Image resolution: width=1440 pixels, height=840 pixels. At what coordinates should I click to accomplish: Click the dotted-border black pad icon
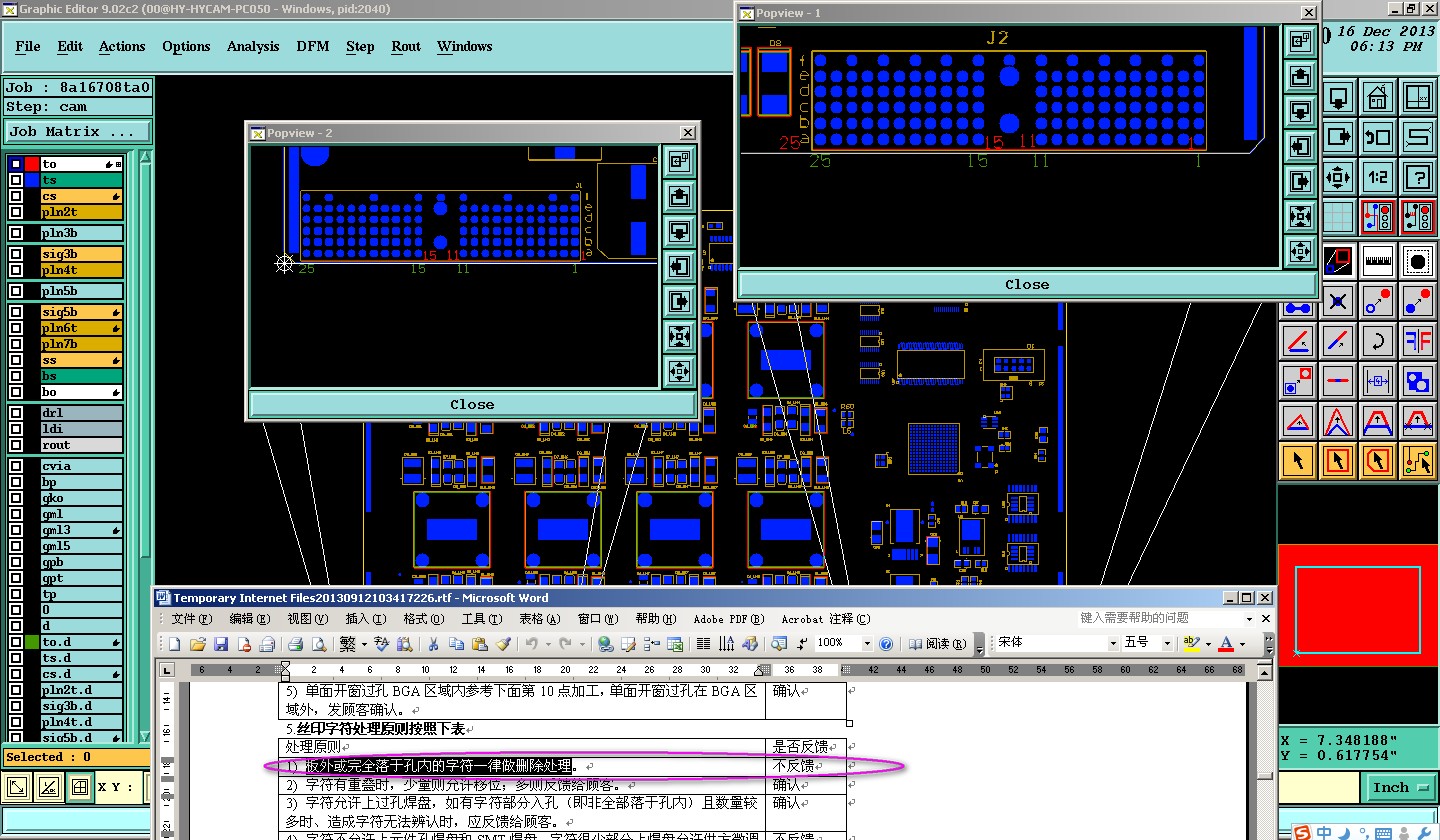click(1417, 261)
